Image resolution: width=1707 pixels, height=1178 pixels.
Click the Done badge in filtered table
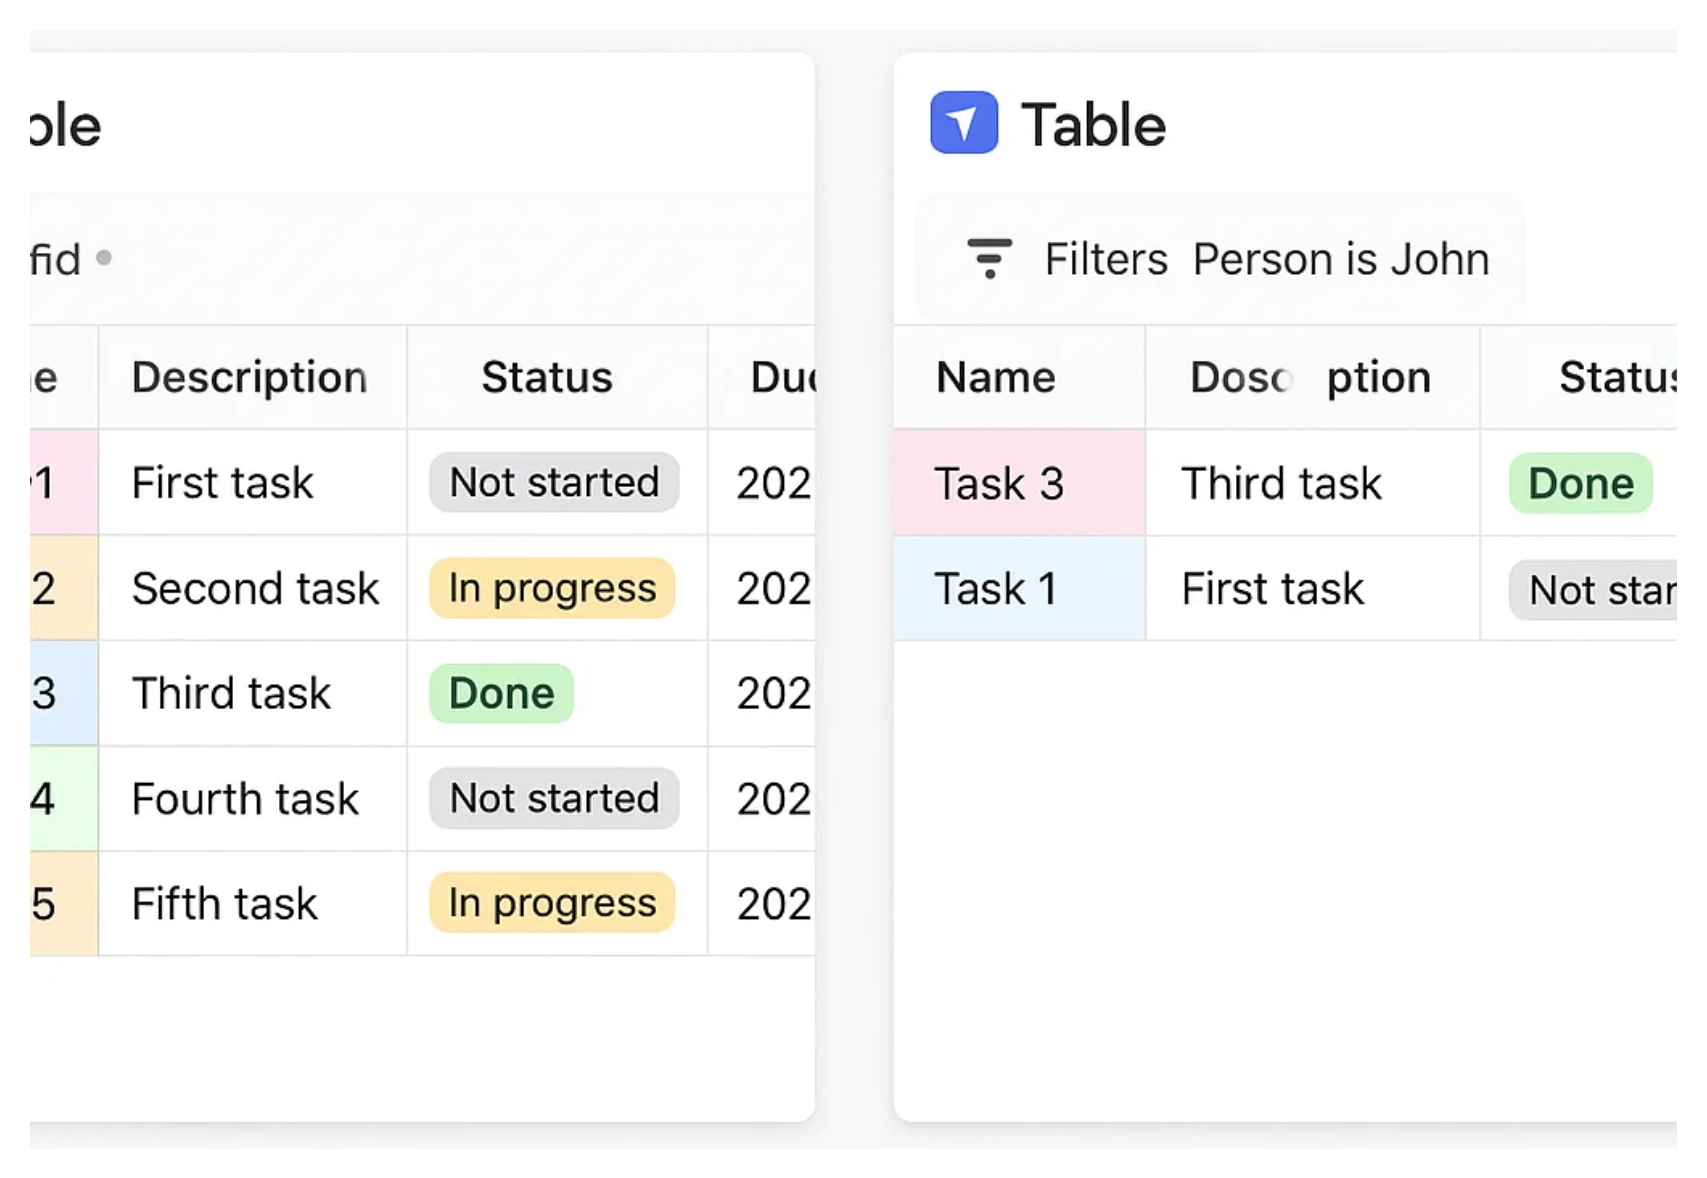(1580, 484)
